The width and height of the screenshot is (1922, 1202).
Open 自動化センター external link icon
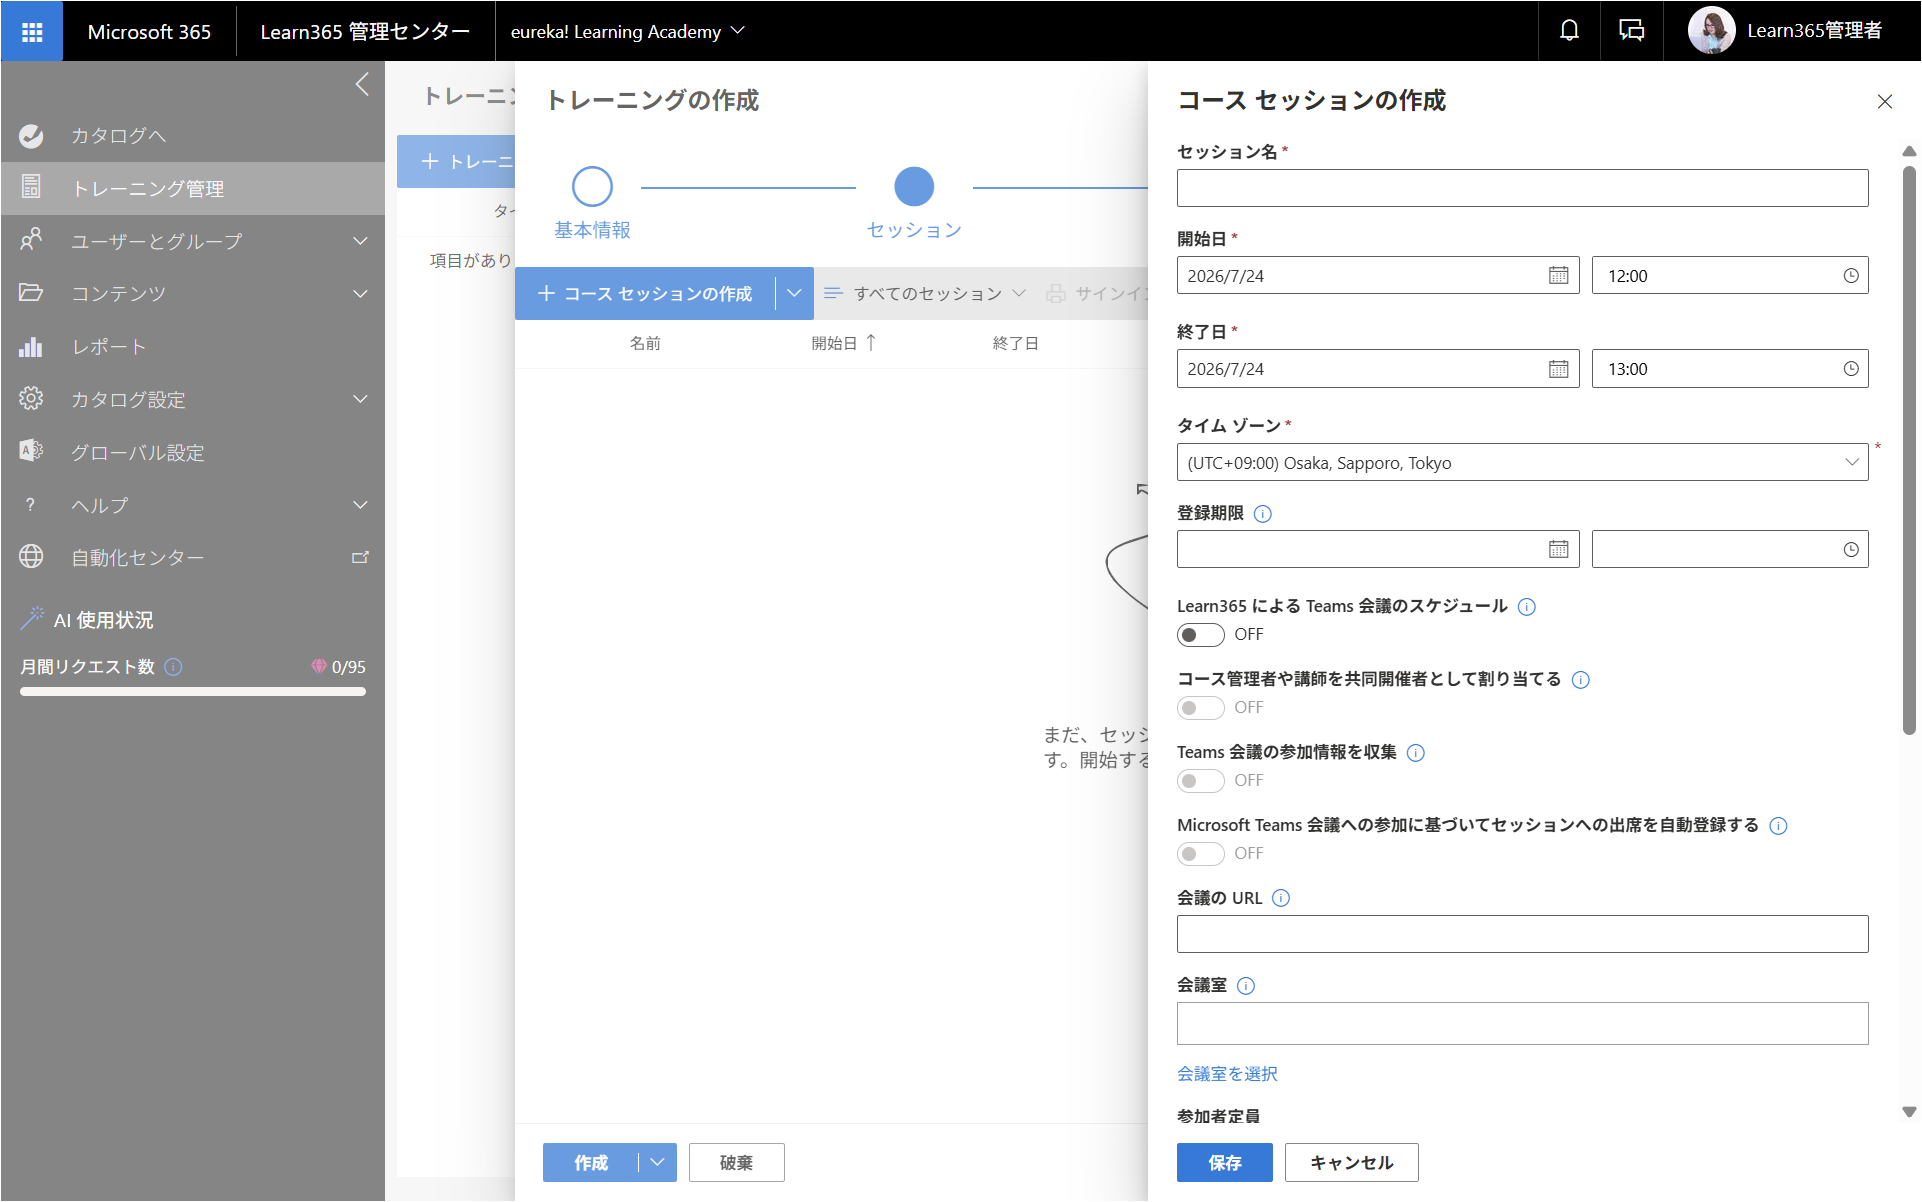(x=360, y=558)
